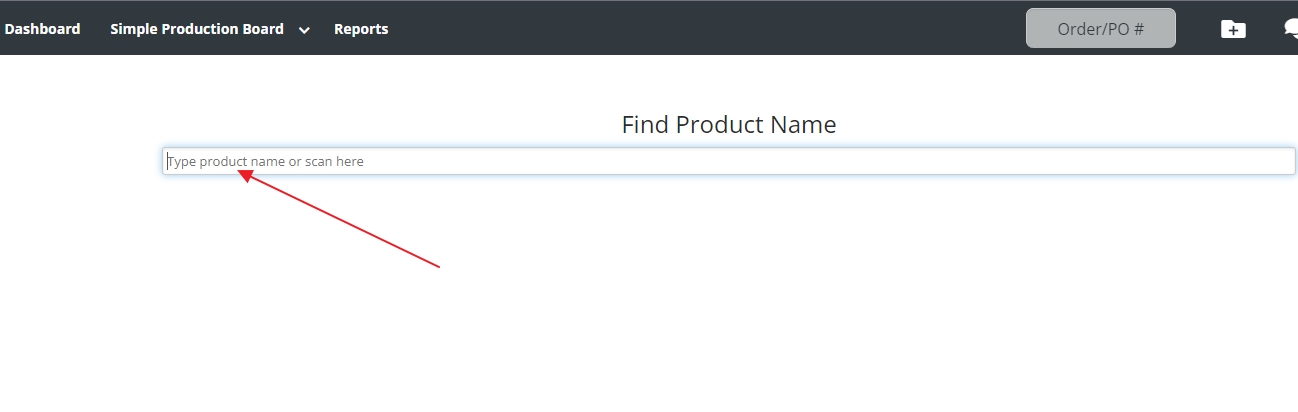Go to the Dashboard

[x=42, y=29]
